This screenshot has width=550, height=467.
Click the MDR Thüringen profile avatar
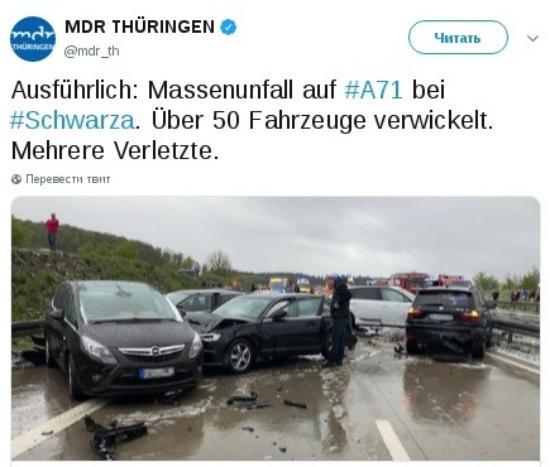coord(33,39)
